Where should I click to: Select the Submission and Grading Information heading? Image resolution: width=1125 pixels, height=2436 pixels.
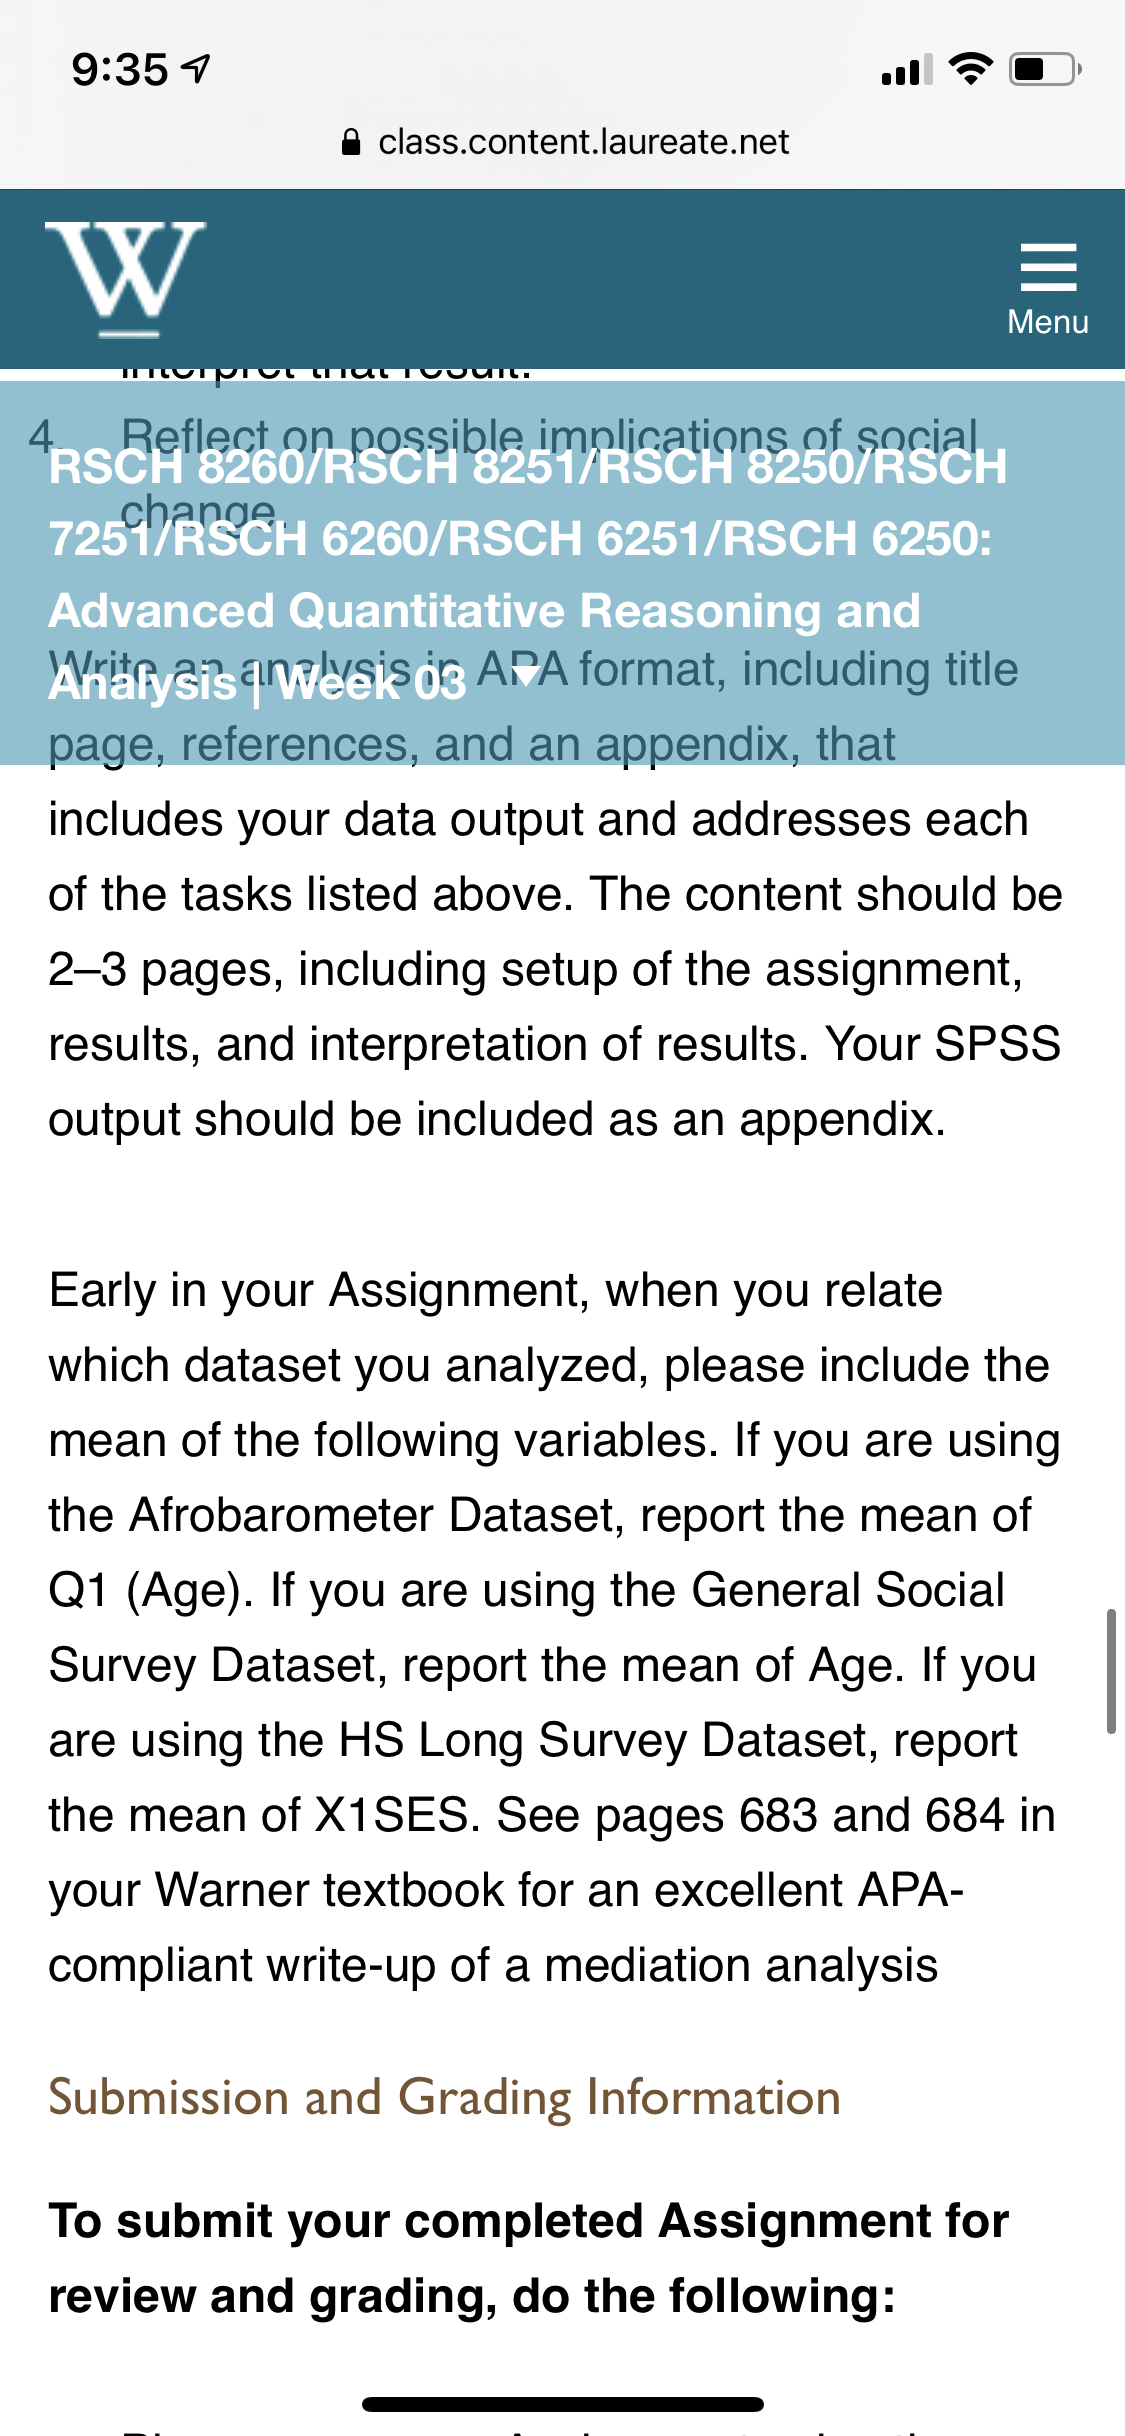(444, 2098)
